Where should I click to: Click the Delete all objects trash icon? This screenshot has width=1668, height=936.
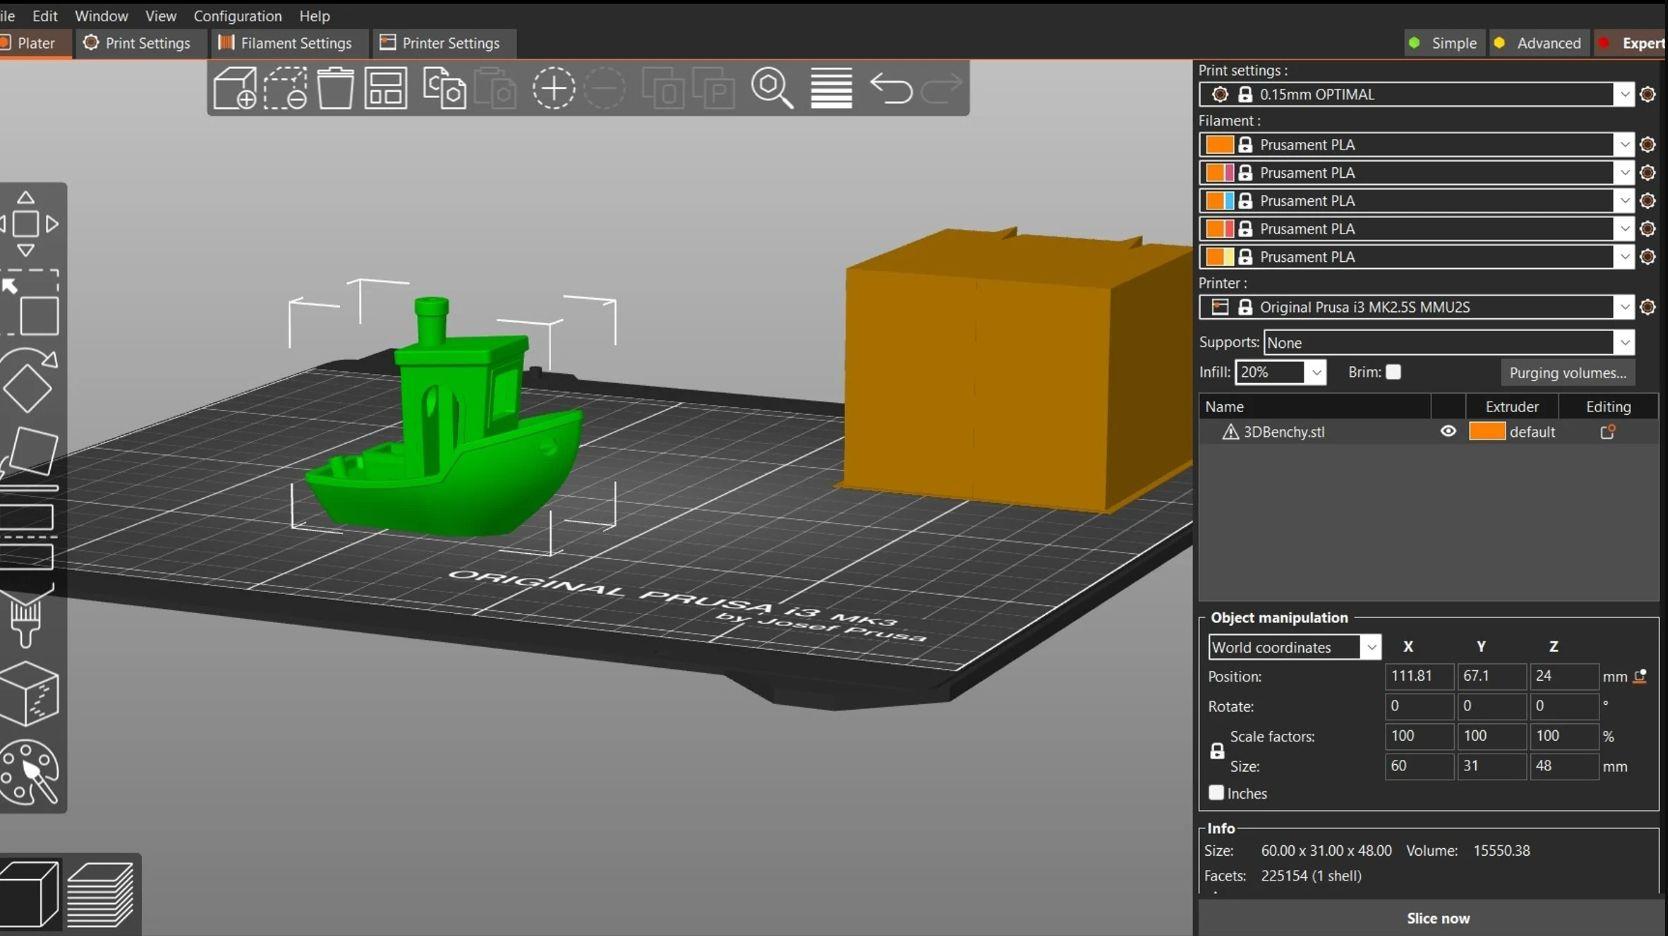click(x=335, y=88)
